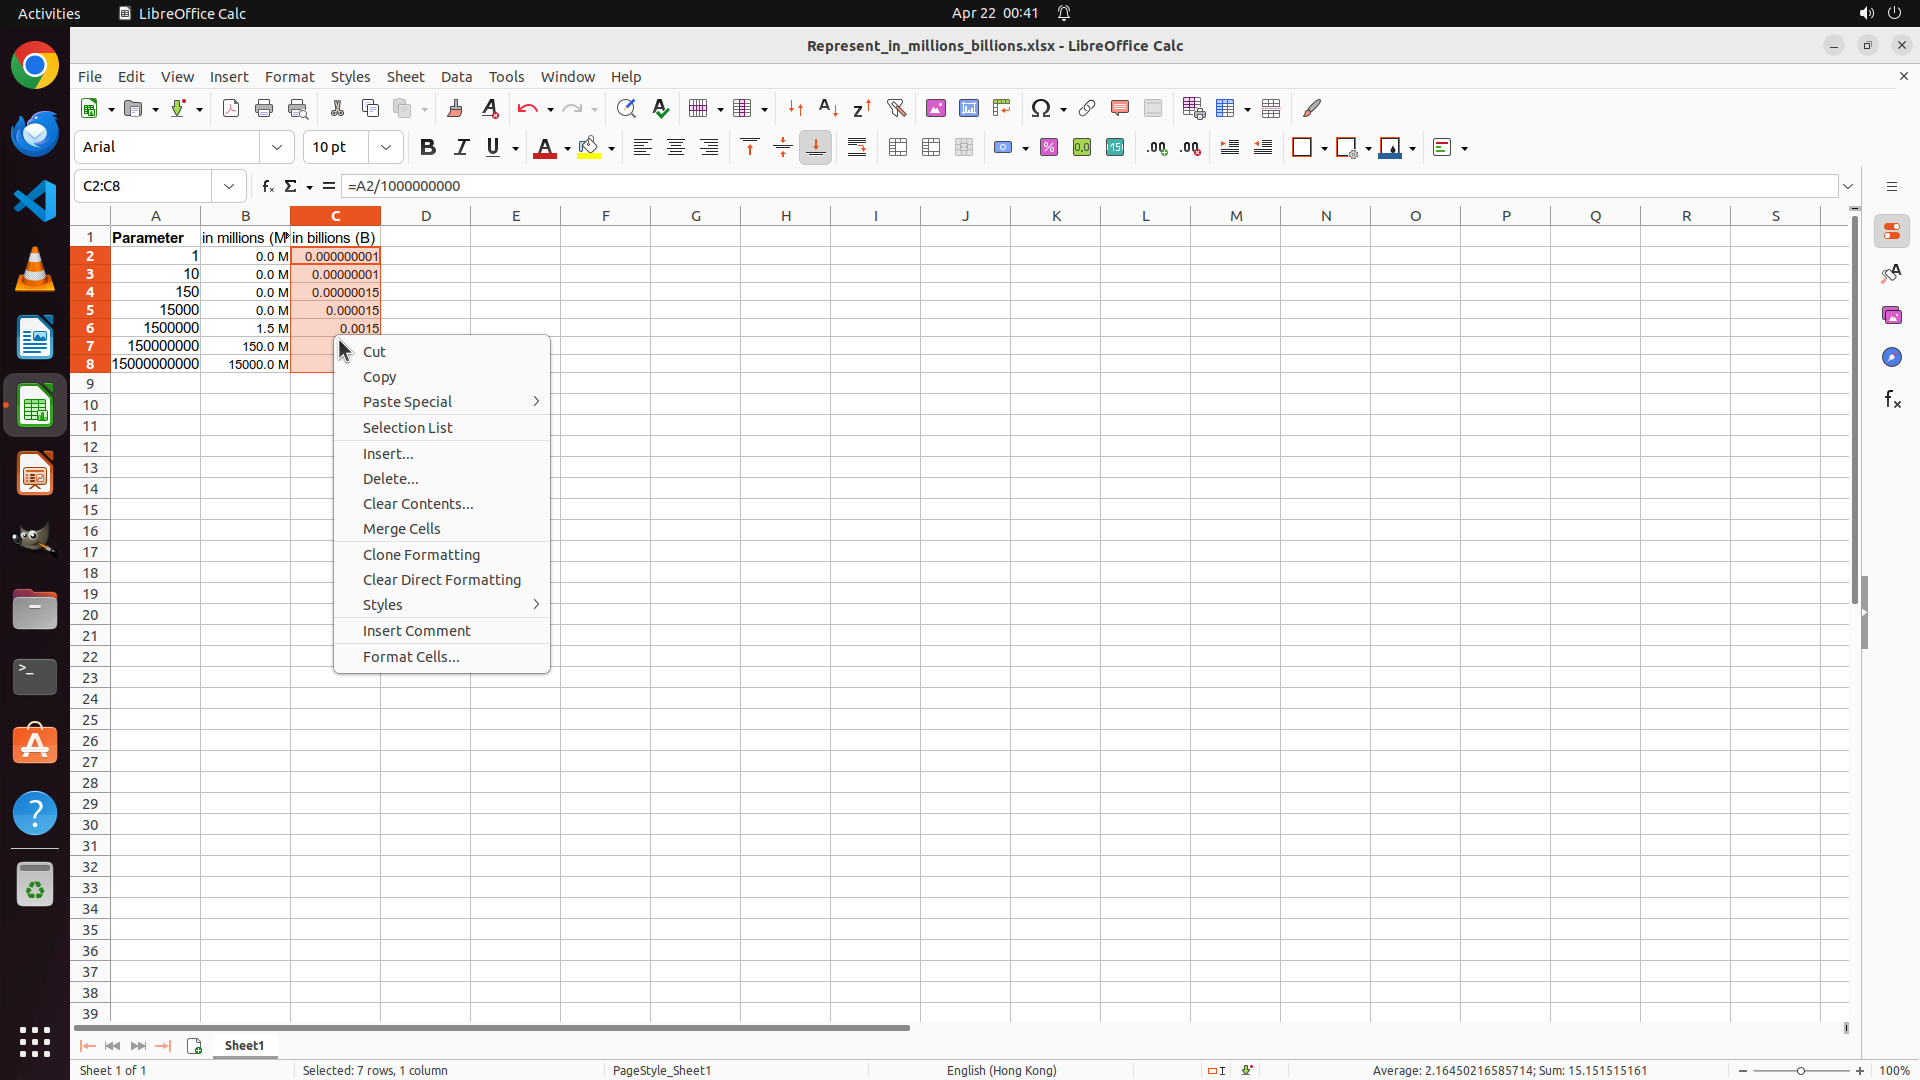Open the Function Wizard icon
The width and height of the screenshot is (1920, 1080).
tap(267, 186)
